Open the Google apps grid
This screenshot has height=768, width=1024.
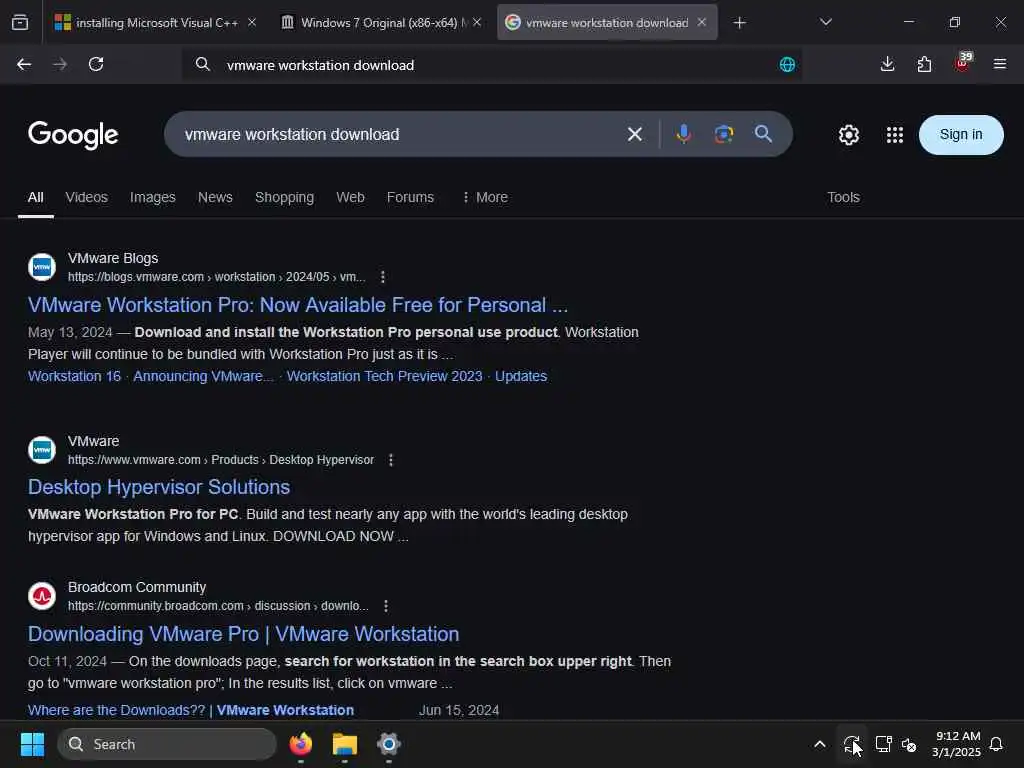895,135
